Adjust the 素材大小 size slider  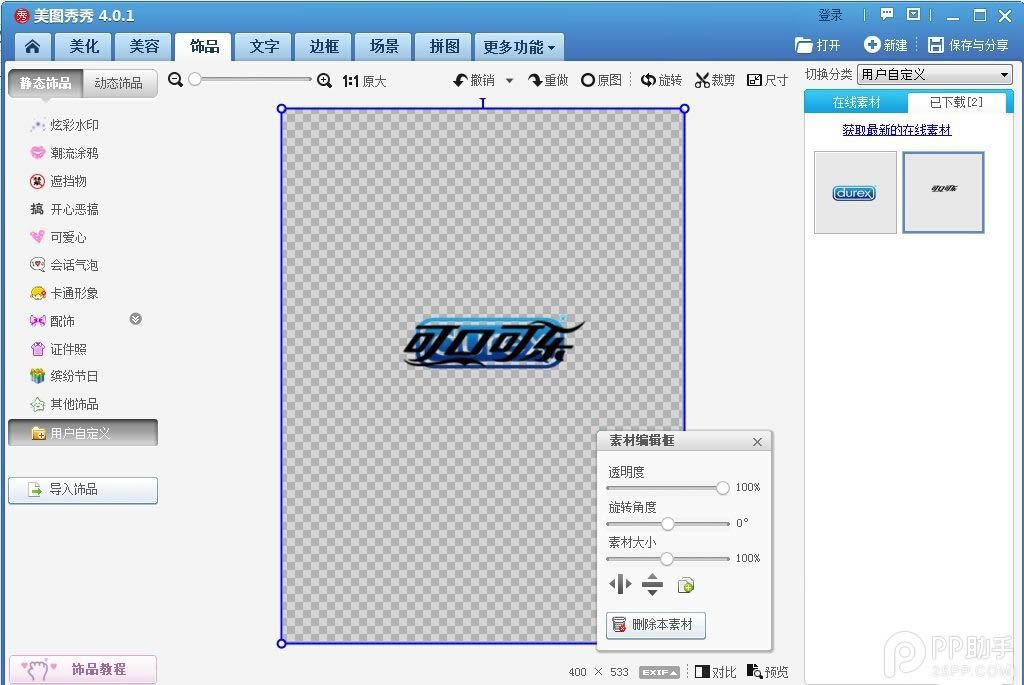[x=667, y=559]
